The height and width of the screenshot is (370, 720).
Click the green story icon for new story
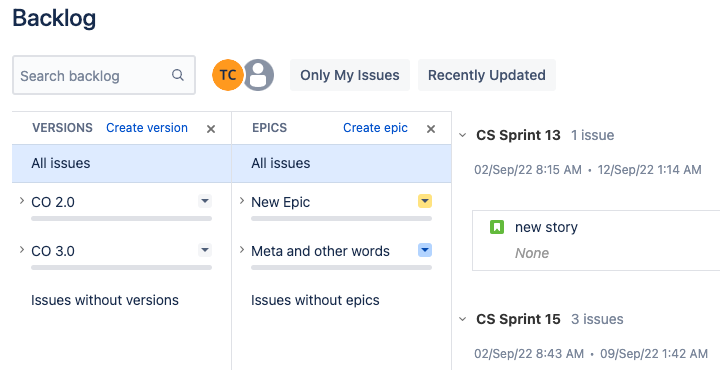[497, 227]
